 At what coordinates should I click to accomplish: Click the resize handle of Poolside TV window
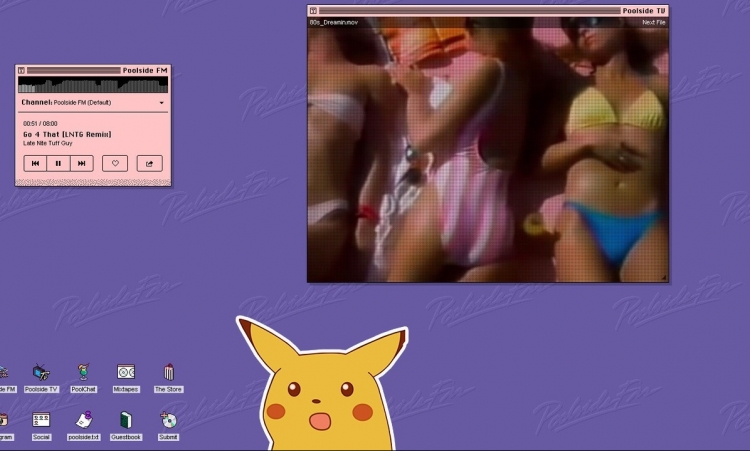664,277
